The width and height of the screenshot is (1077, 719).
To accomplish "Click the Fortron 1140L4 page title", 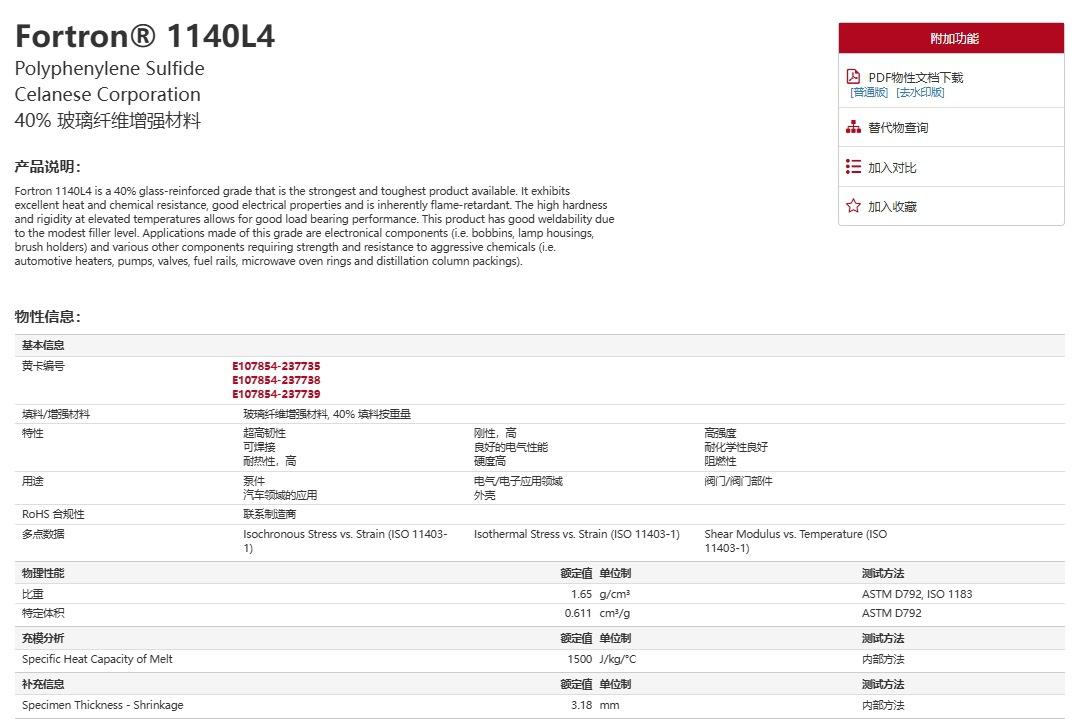I will (145, 36).
